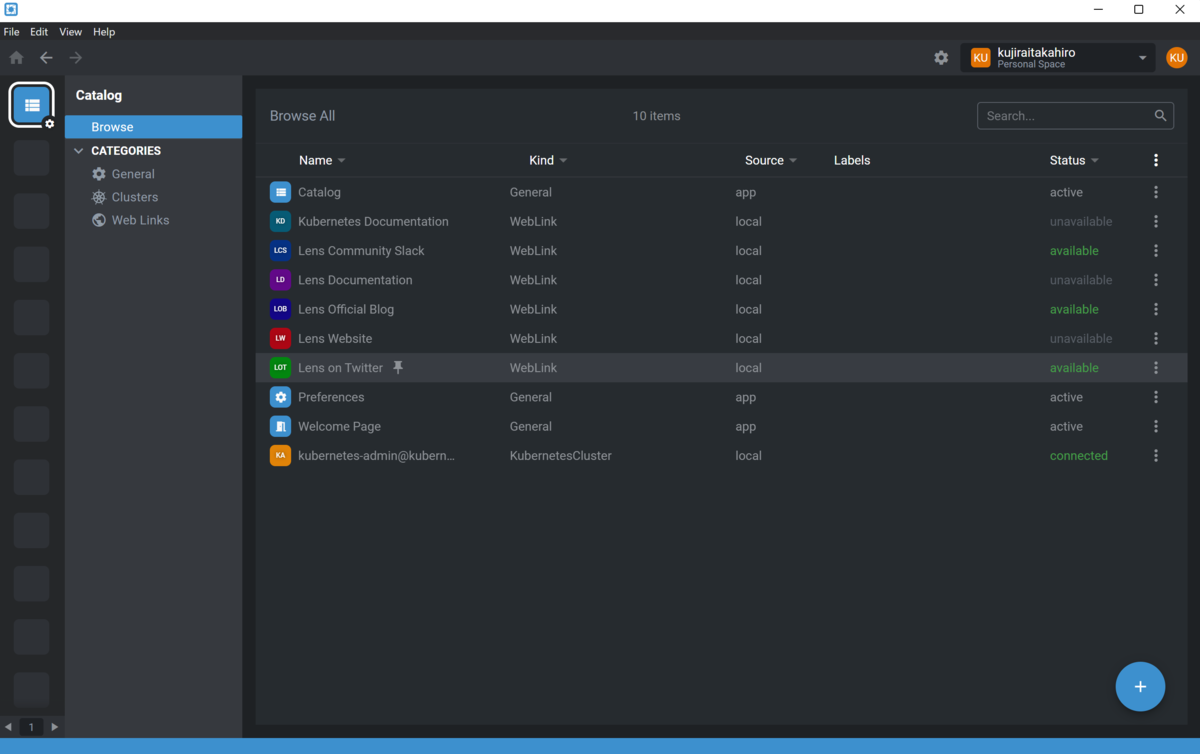The image size is (1200, 754).
Task: Sort the table by Status column
Action: click(x=1074, y=160)
